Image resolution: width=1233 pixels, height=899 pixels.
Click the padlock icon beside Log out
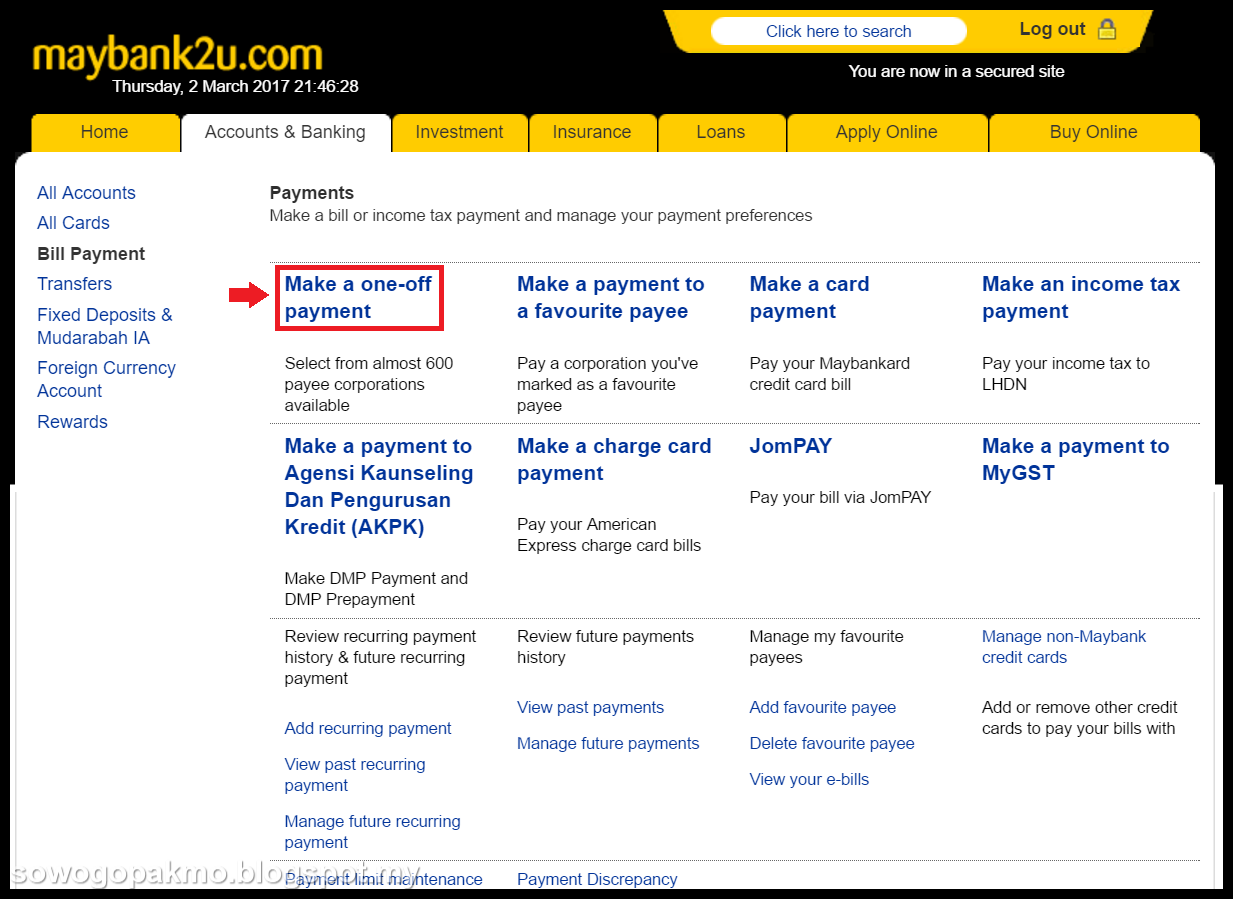click(1106, 29)
